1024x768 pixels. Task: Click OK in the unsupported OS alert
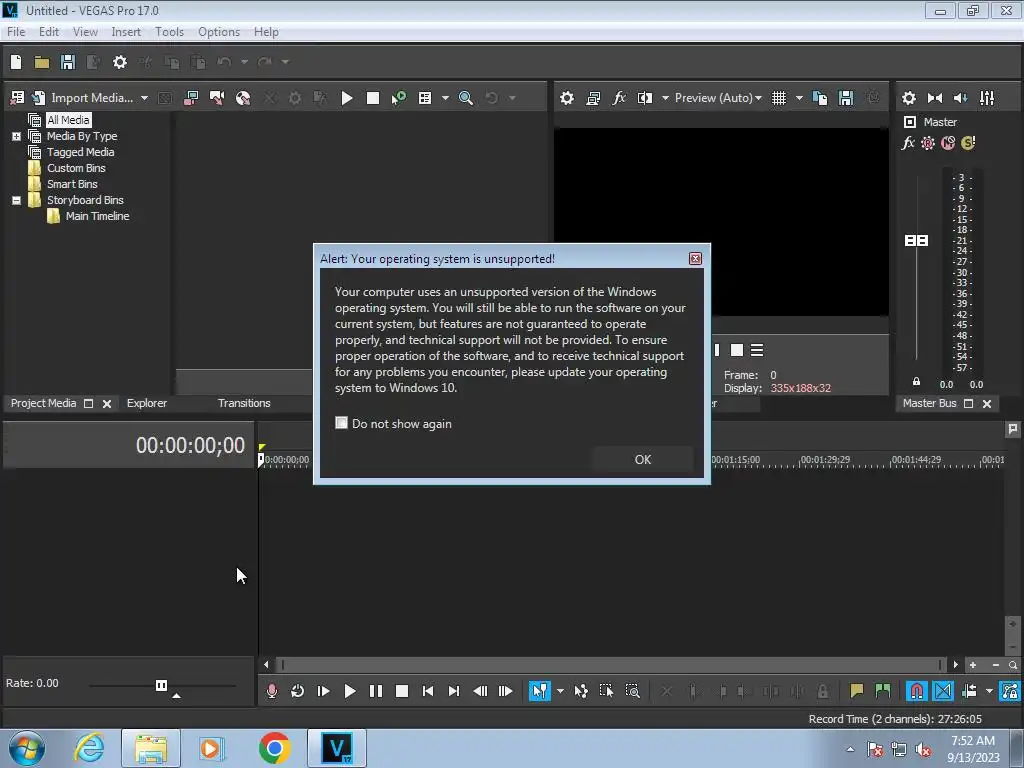click(643, 459)
